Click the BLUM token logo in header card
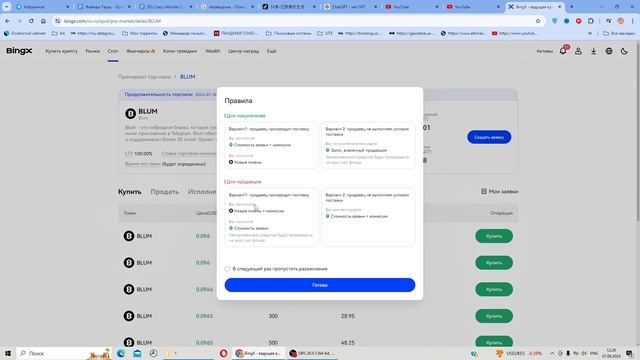 [x=130, y=113]
